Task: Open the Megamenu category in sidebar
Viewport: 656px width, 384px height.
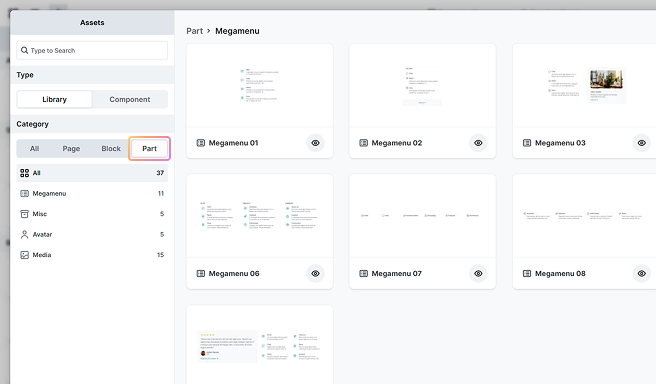Action: 92,193
